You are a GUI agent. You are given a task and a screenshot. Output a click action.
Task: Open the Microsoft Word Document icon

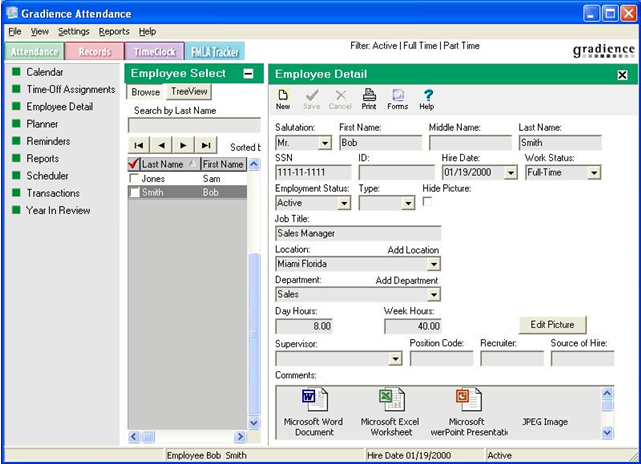tap(311, 400)
